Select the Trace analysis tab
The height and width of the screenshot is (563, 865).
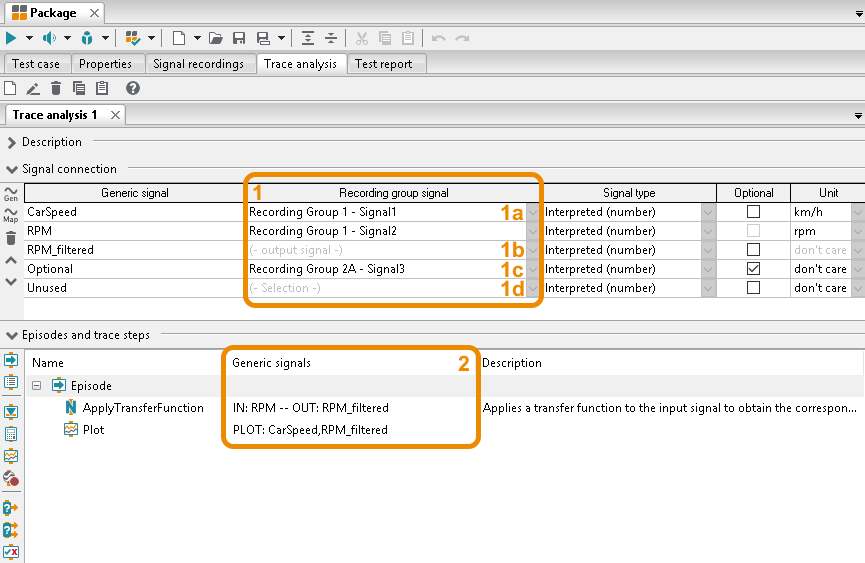point(301,63)
